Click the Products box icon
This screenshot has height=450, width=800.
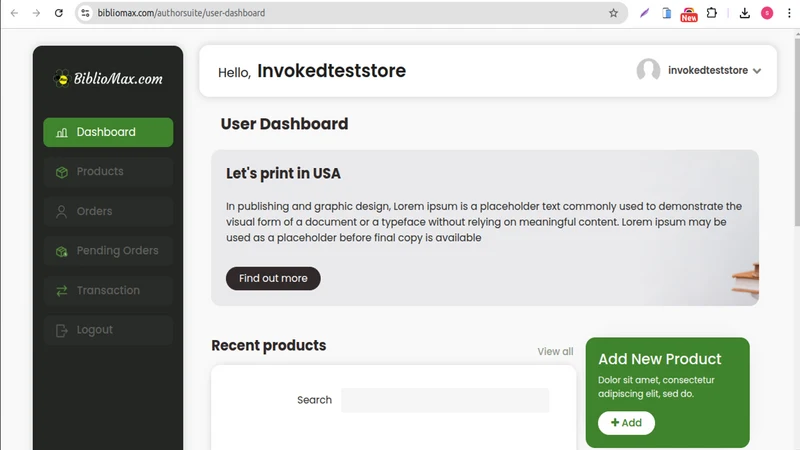coord(62,172)
